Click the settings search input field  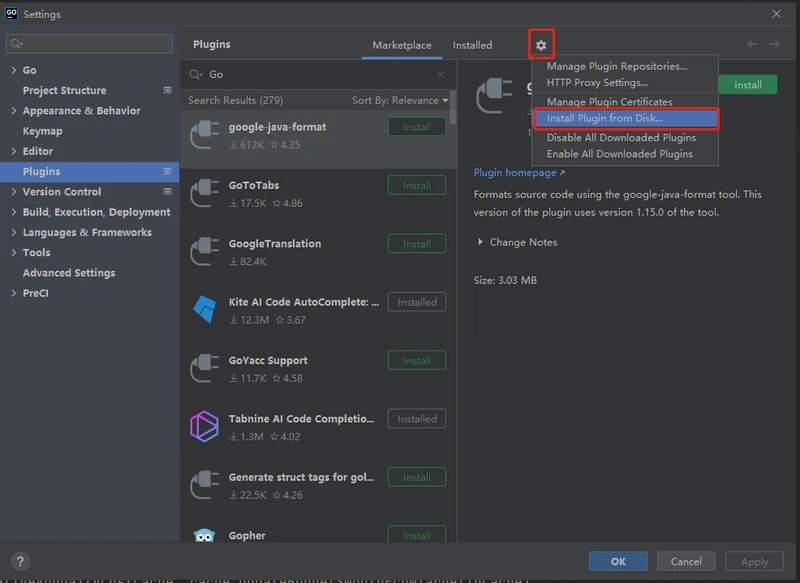click(x=89, y=44)
